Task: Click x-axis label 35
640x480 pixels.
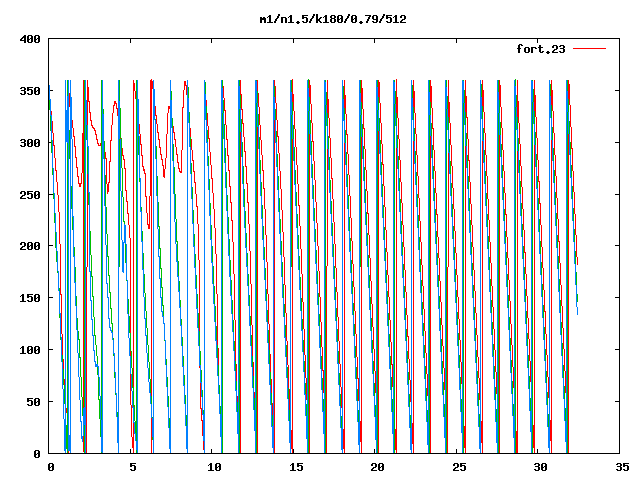Action: coord(622,467)
